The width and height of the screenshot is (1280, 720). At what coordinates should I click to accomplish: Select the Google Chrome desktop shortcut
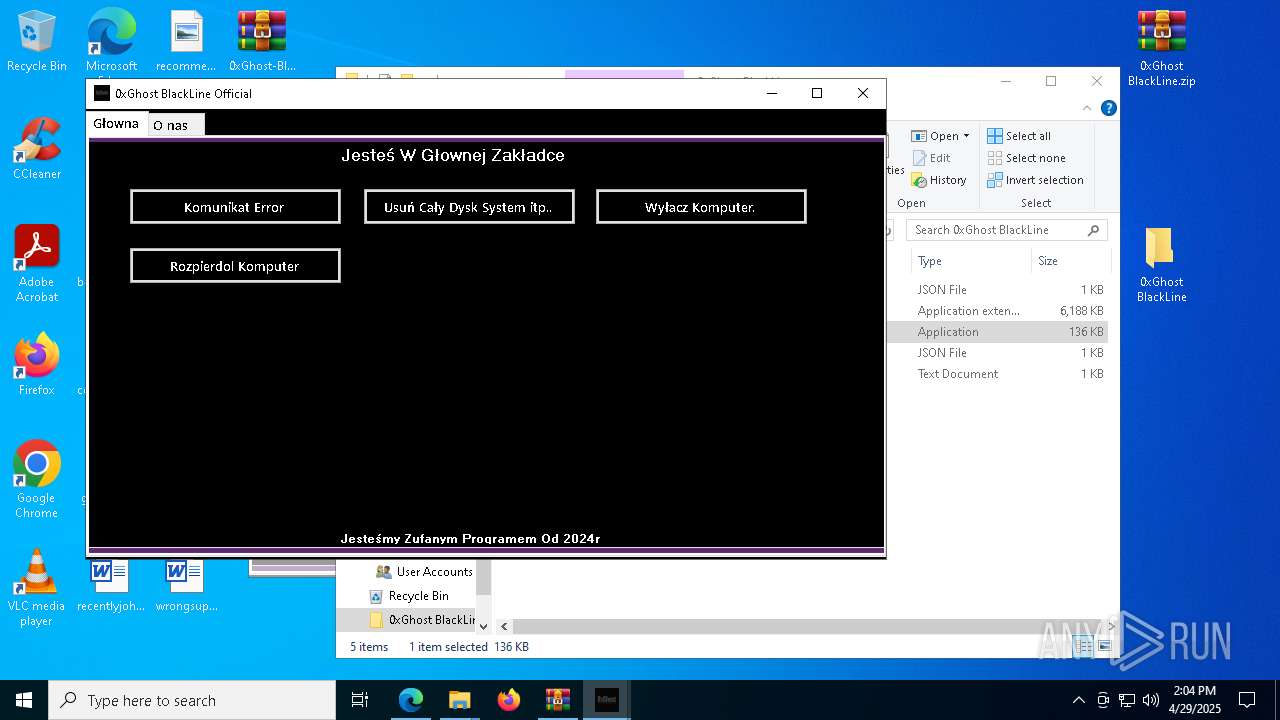37,479
